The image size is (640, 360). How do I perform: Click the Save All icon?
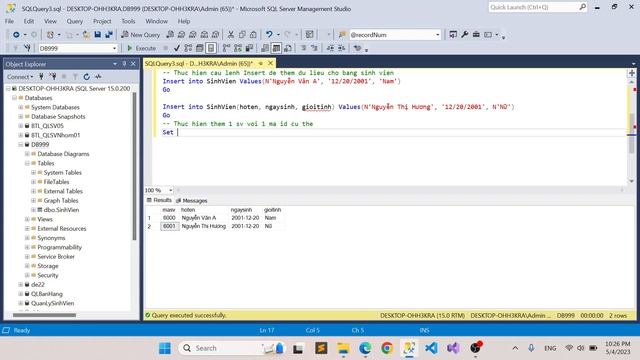(x=109, y=35)
